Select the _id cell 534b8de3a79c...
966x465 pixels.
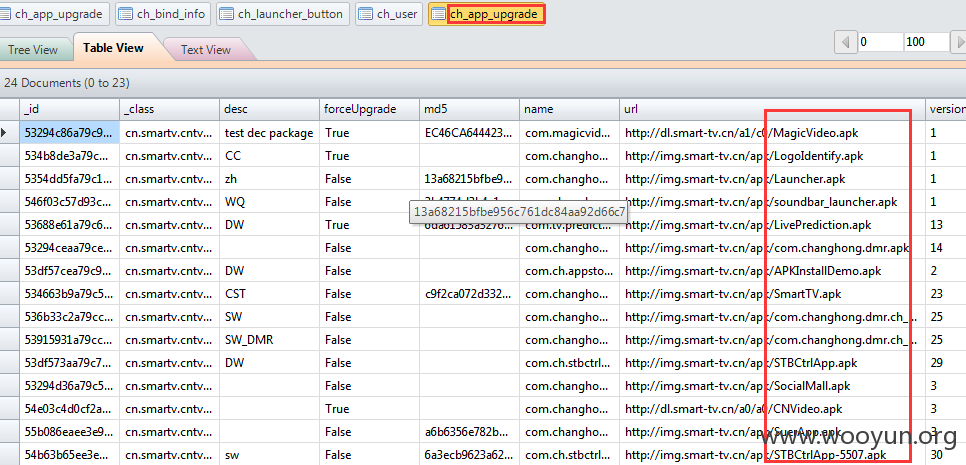pyautogui.click(x=70, y=156)
